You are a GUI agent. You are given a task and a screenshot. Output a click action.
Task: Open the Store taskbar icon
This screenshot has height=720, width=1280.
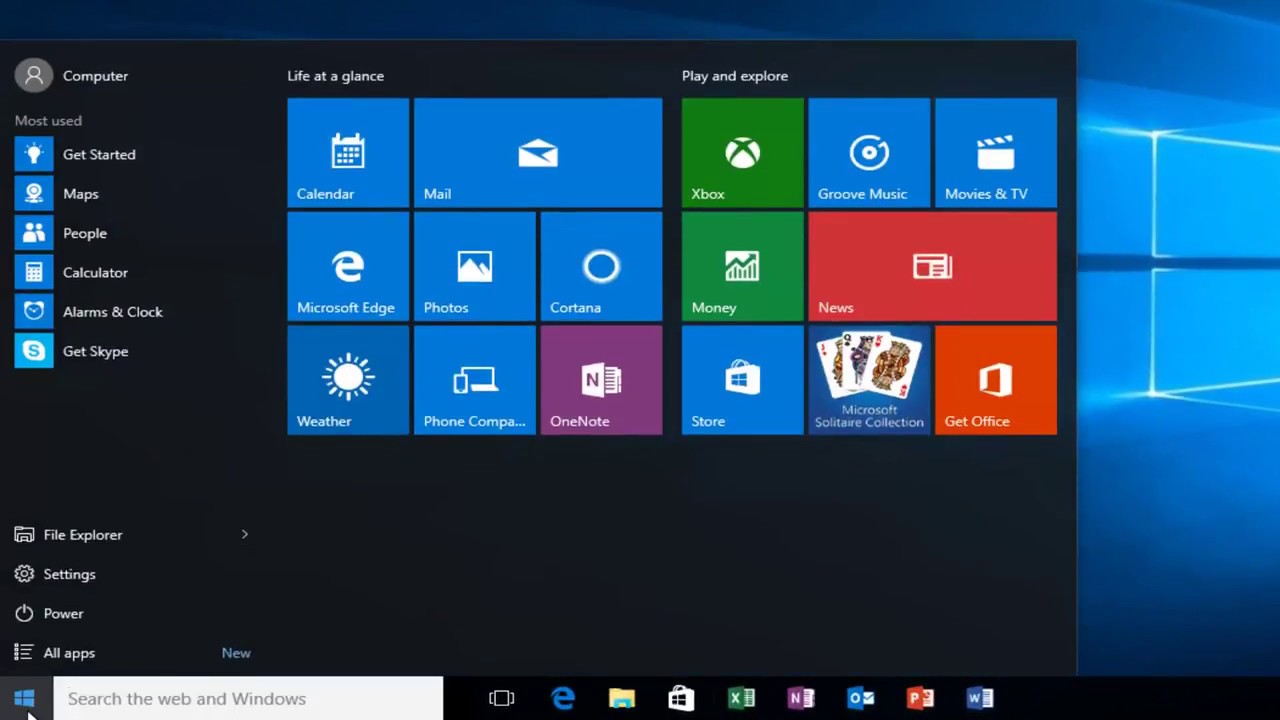point(681,698)
